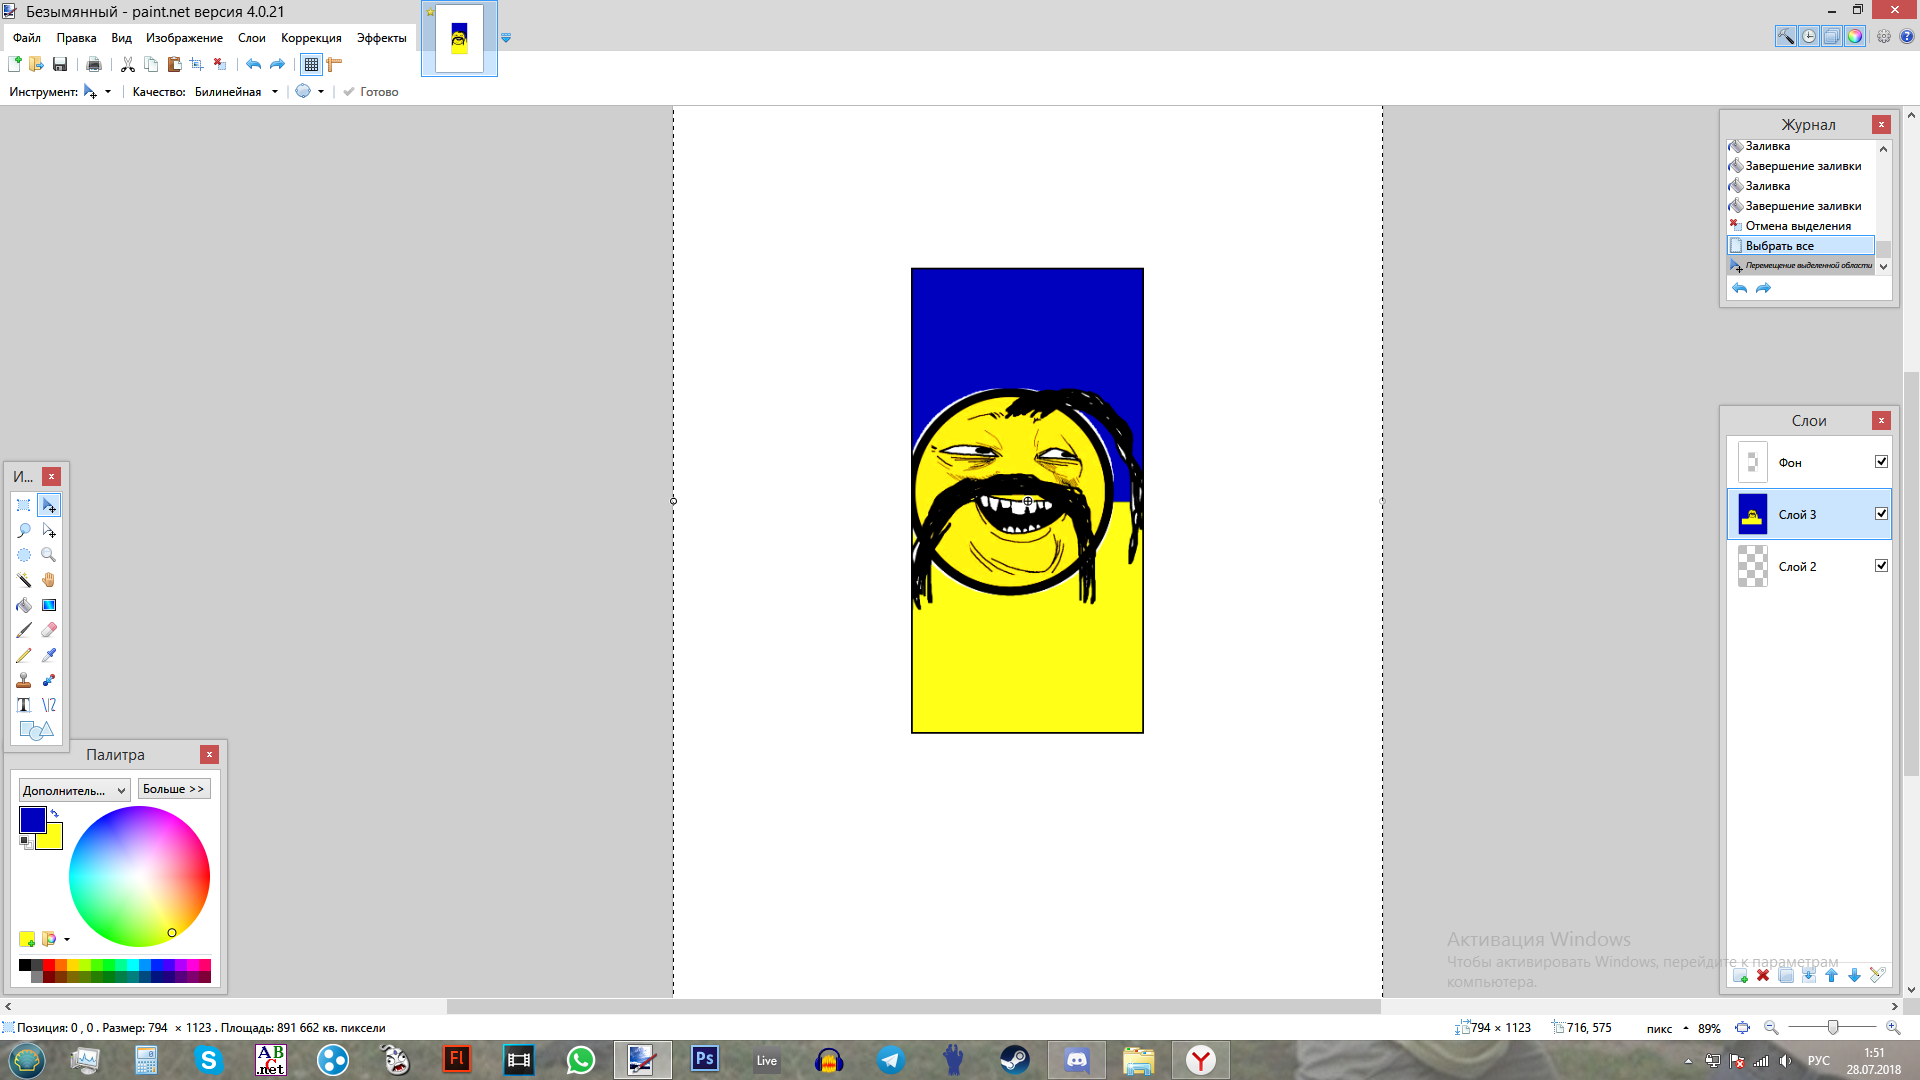
Task: Open the Изображение menu
Action: tap(184, 38)
